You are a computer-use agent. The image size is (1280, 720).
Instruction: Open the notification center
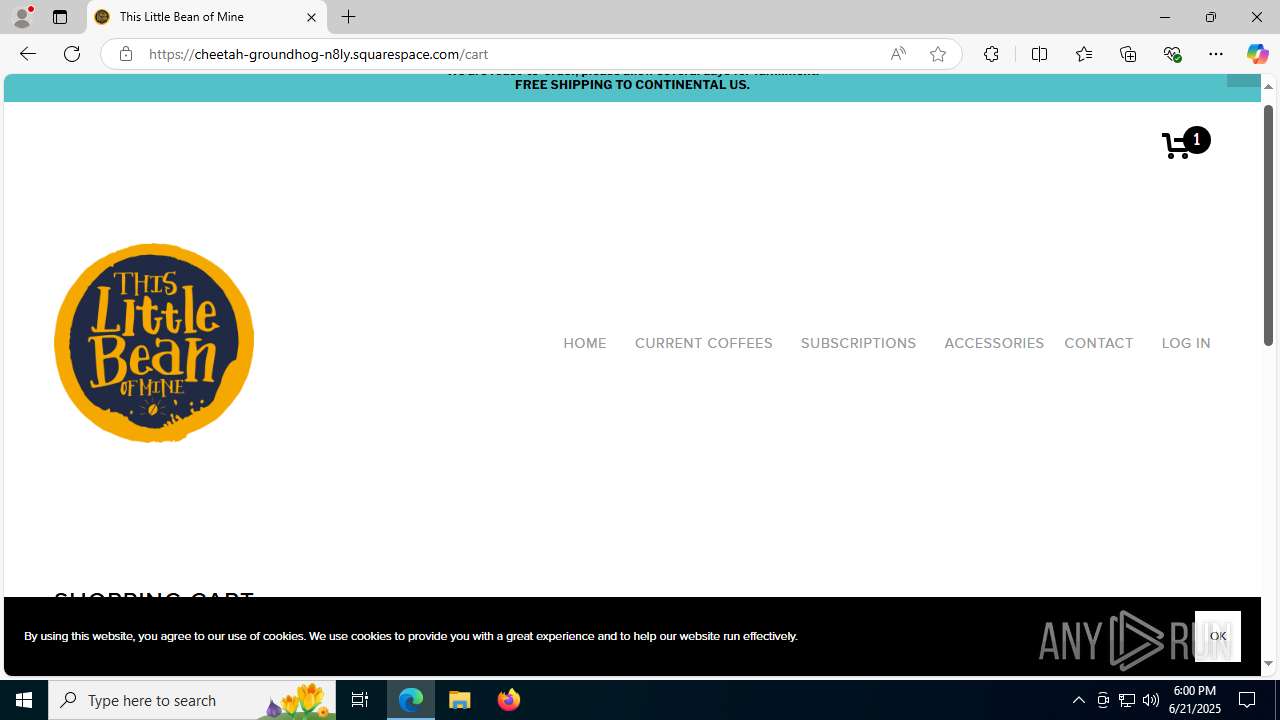(x=1248, y=700)
